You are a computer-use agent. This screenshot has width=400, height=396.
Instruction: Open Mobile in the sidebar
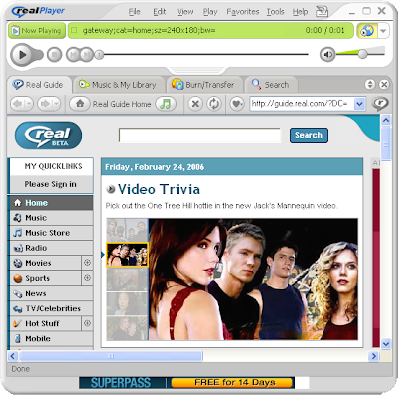coord(51,339)
